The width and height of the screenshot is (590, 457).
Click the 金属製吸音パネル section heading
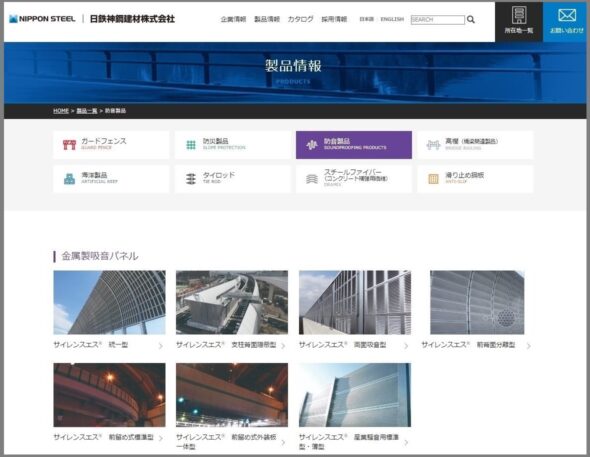pos(100,256)
